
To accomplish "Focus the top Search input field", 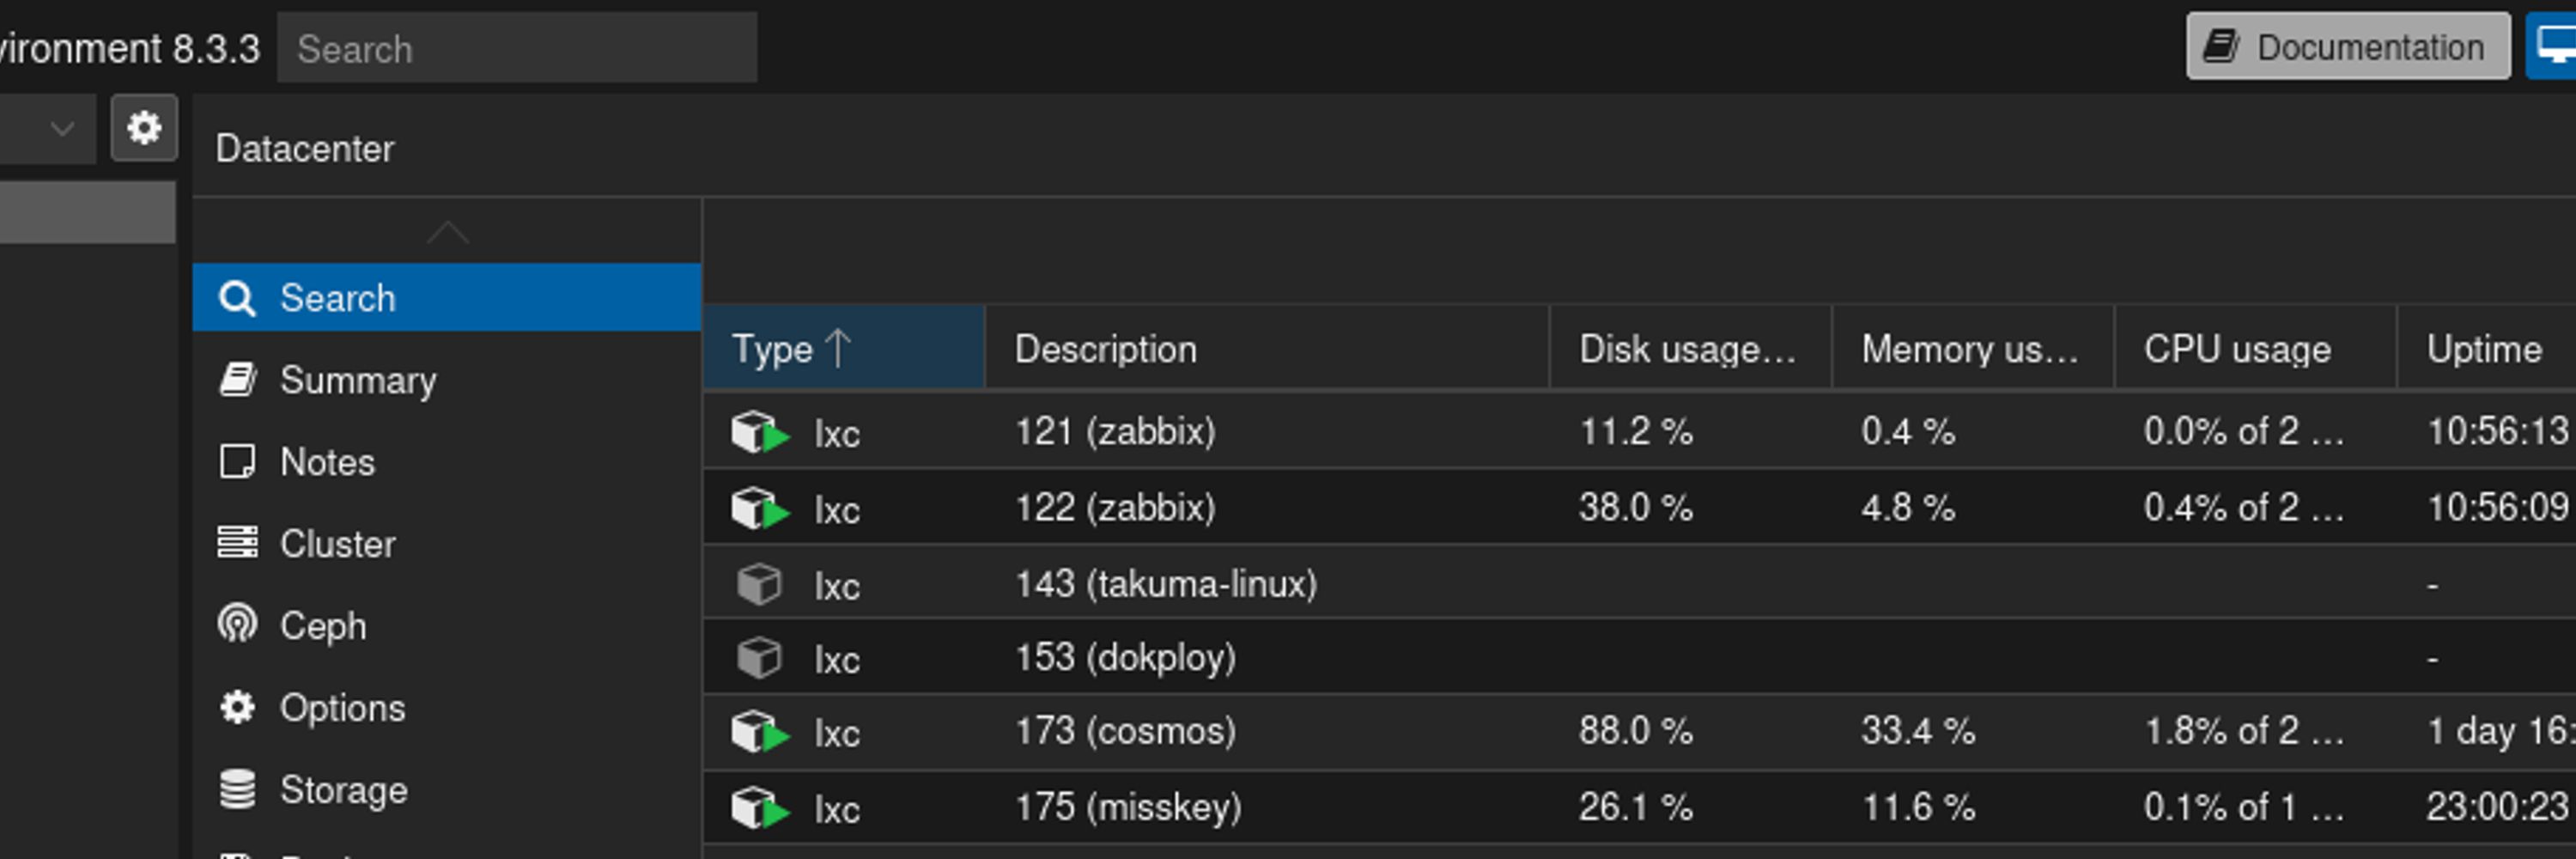I will pos(517,48).
